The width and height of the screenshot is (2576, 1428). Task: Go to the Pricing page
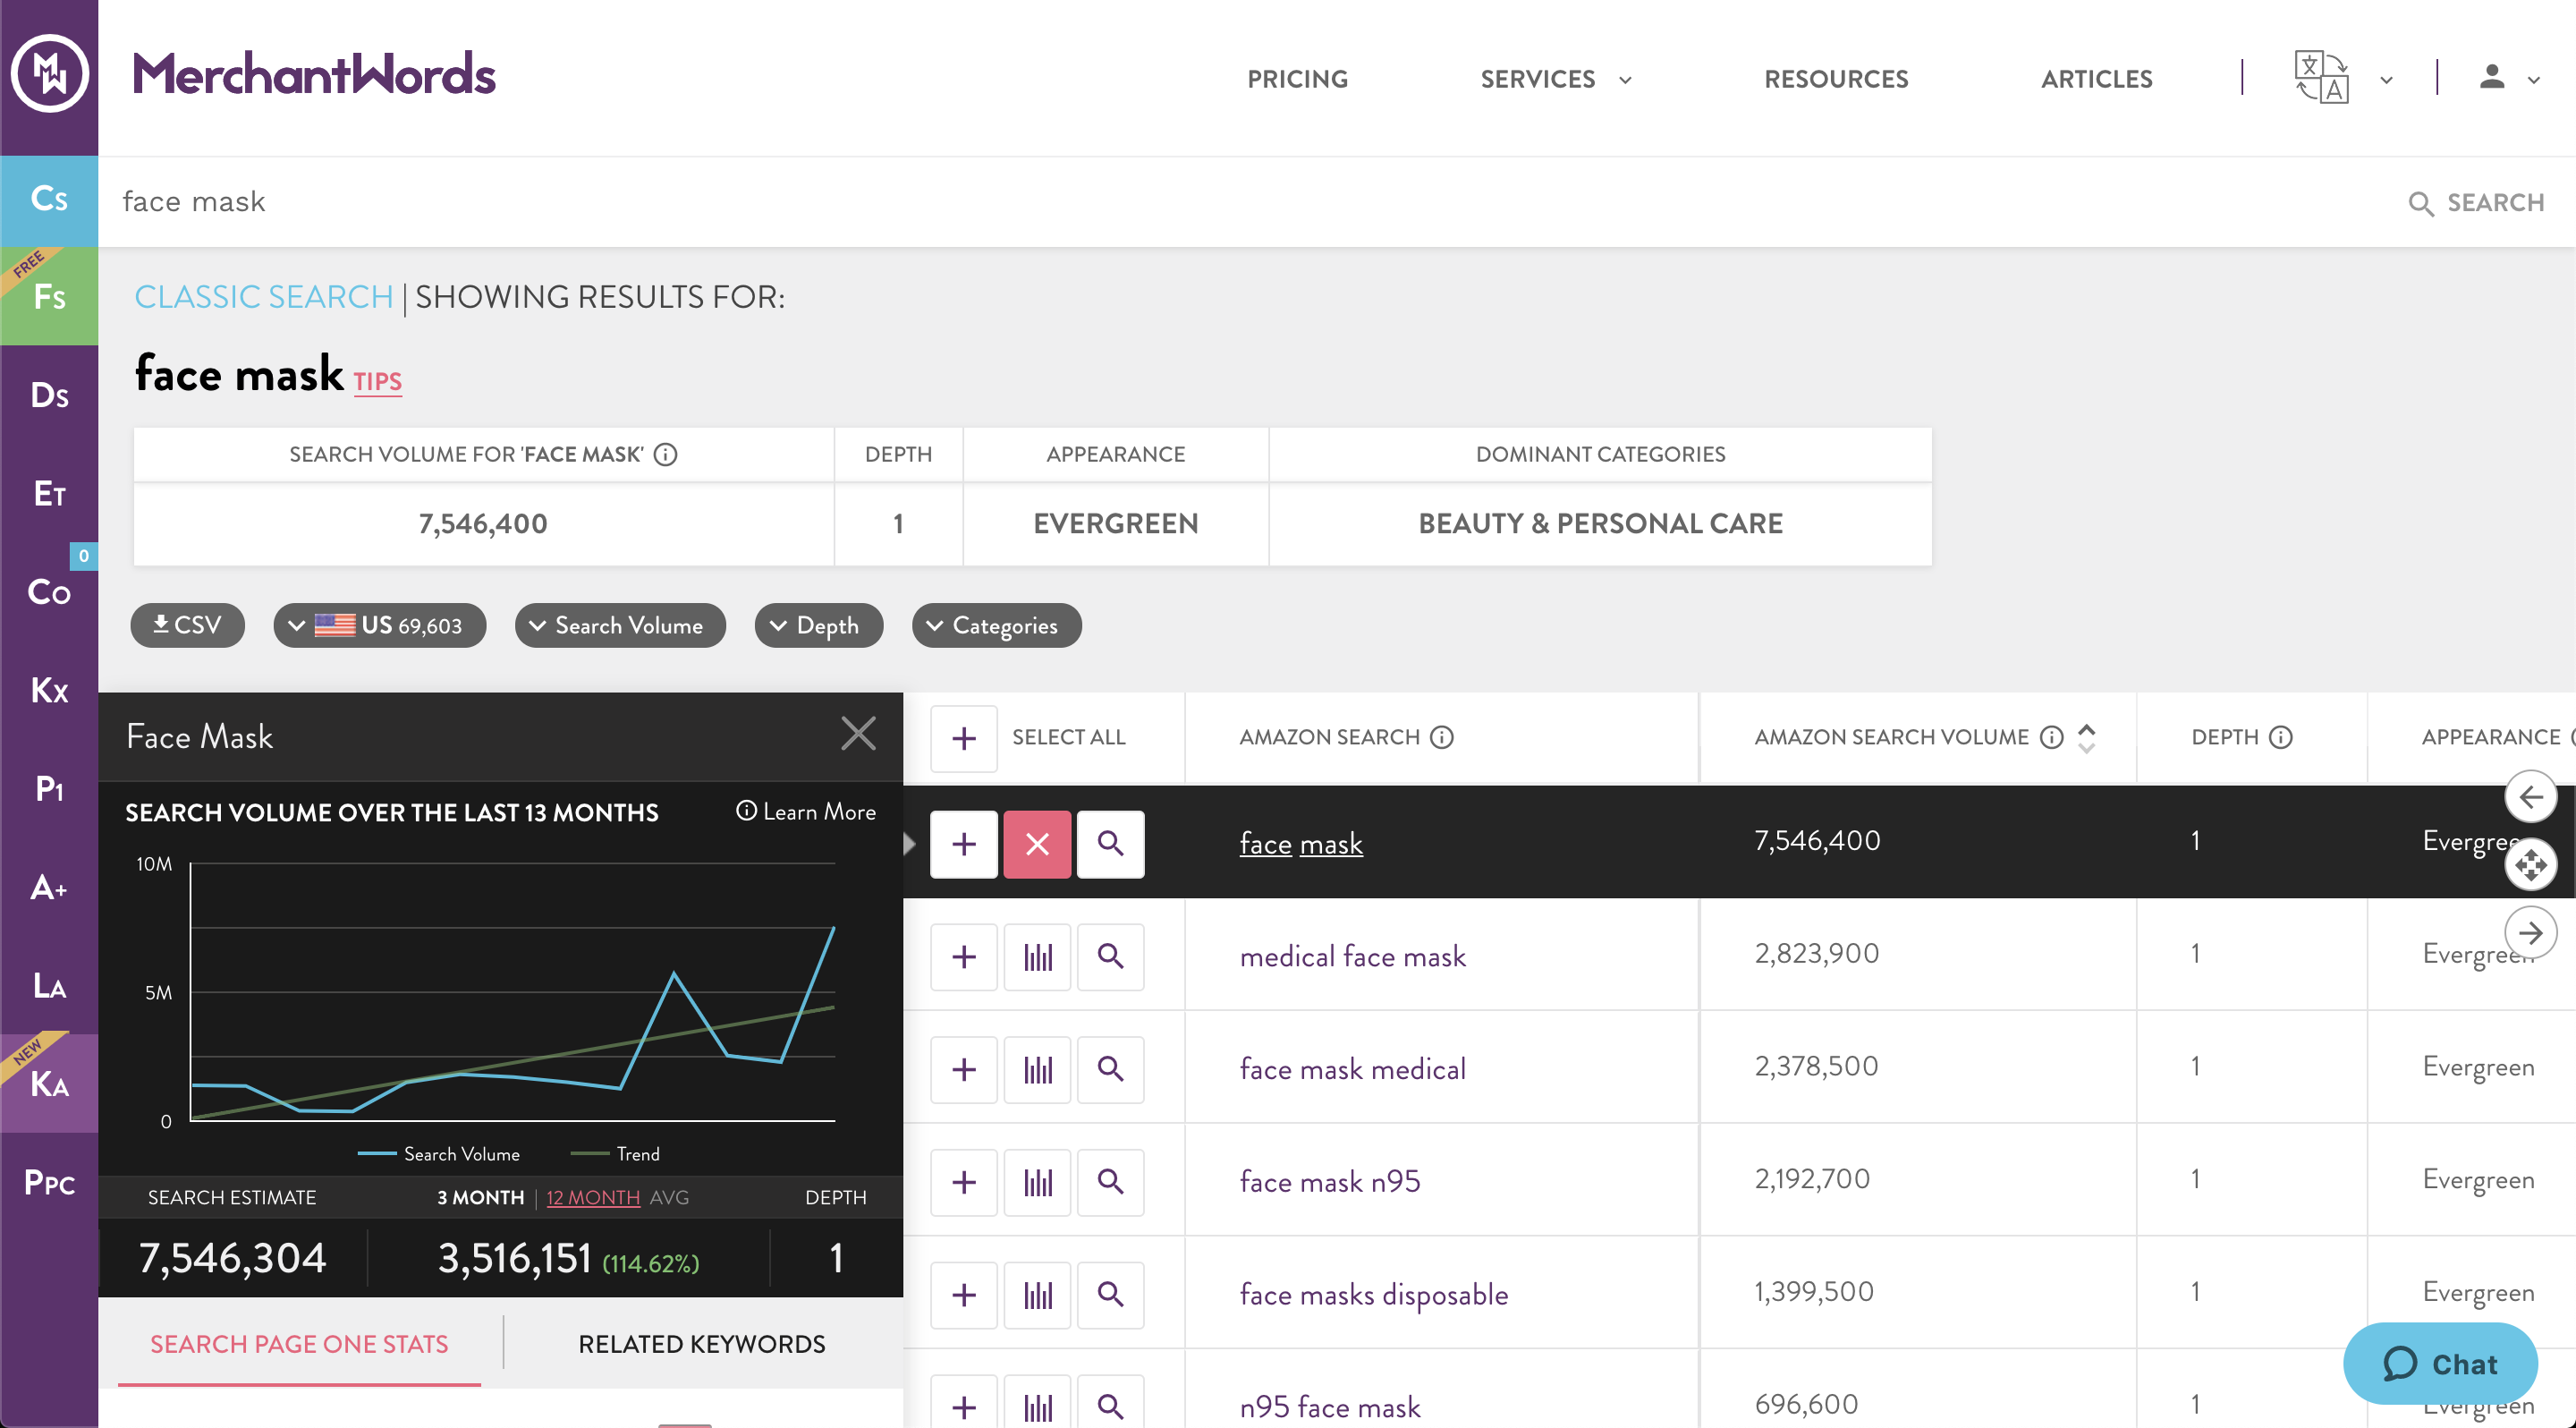pyautogui.click(x=1297, y=79)
